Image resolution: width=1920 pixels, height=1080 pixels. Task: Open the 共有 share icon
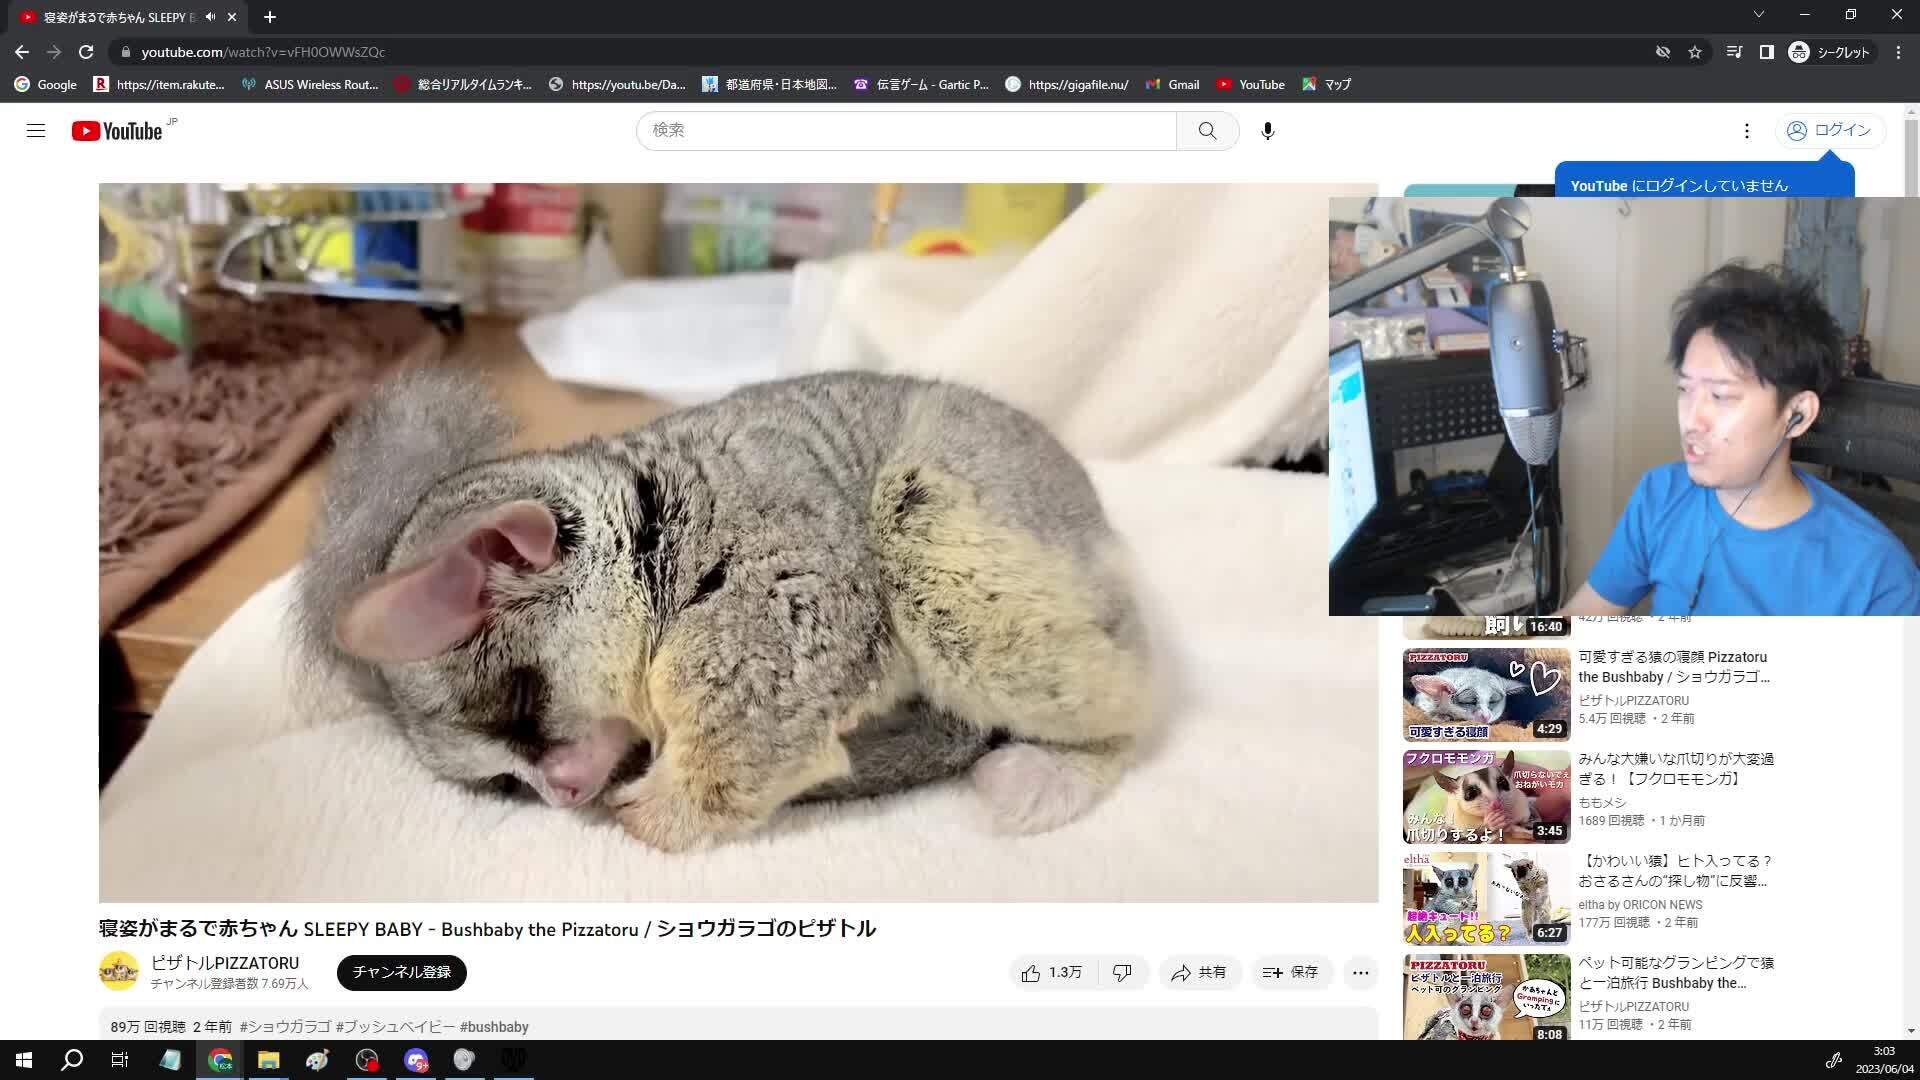[x=1180, y=972]
